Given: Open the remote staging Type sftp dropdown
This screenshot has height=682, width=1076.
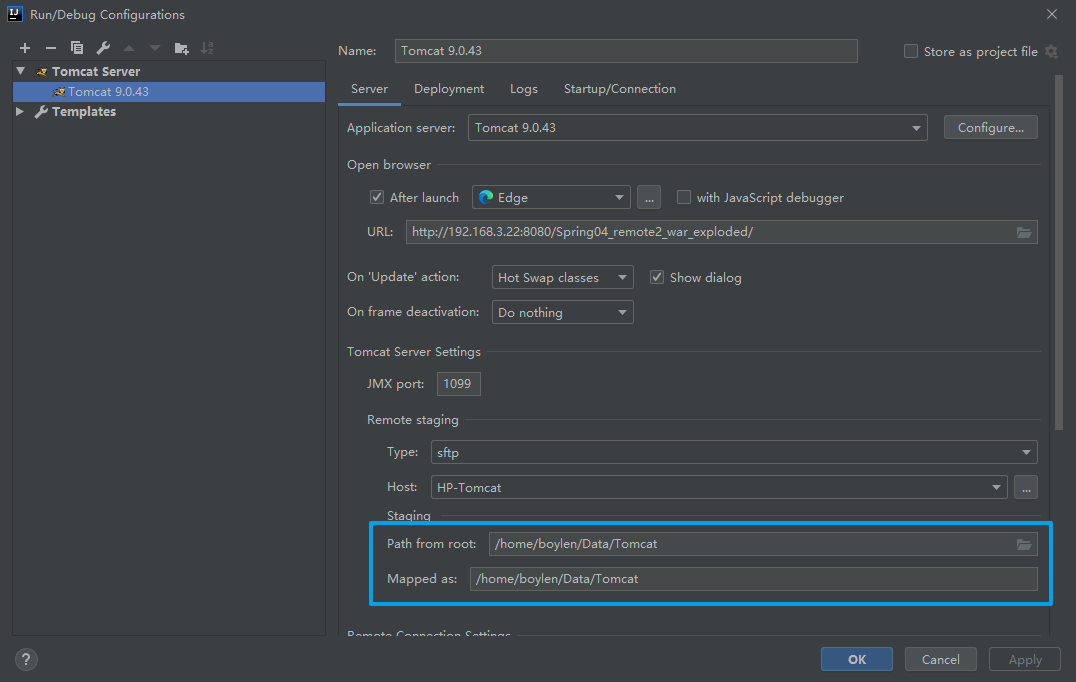Looking at the screenshot, I should click(x=734, y=452).
